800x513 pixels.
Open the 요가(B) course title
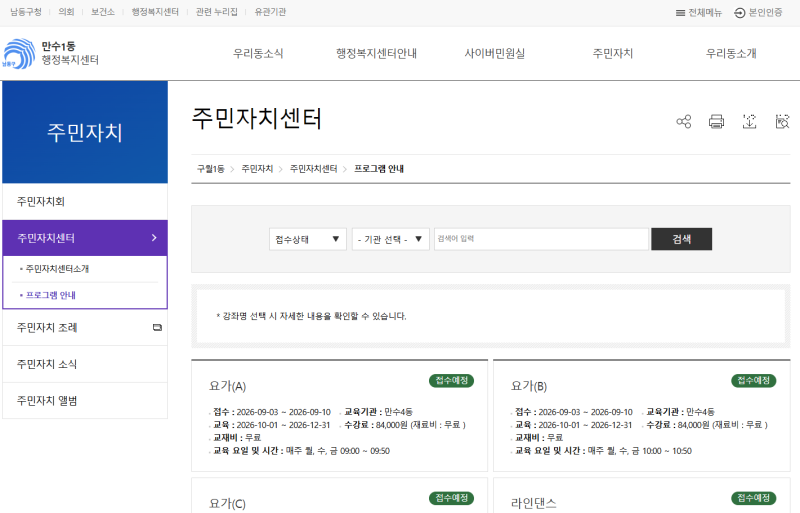(529, 386)
